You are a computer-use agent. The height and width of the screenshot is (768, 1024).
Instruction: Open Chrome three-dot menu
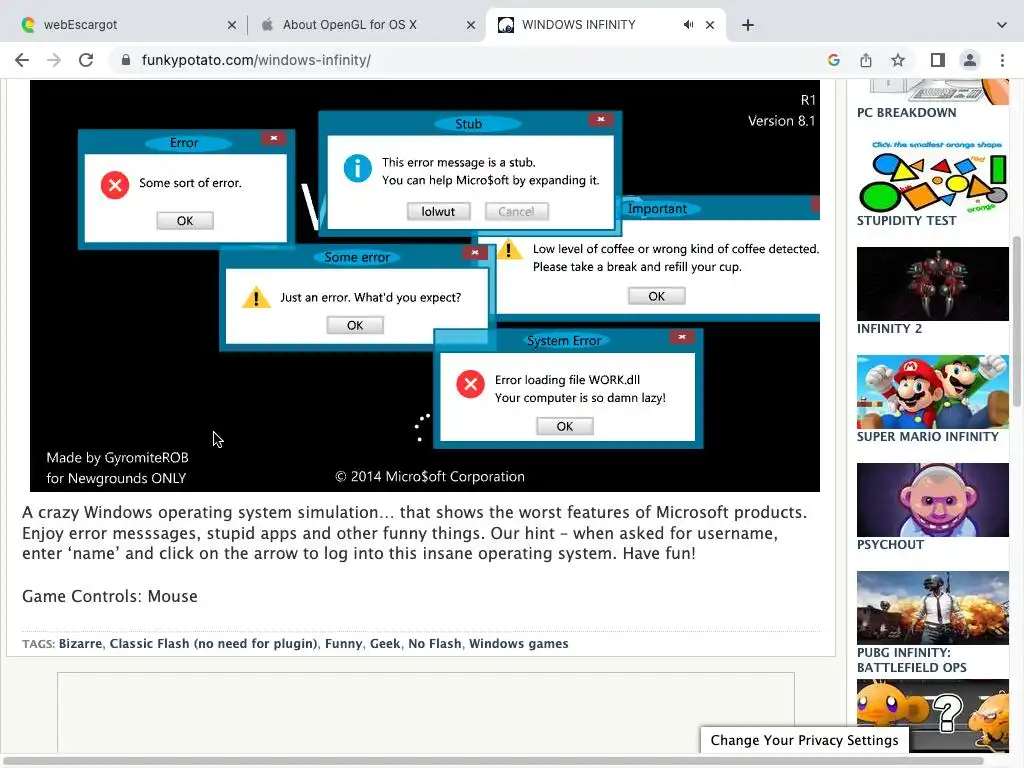(1002, 60)
